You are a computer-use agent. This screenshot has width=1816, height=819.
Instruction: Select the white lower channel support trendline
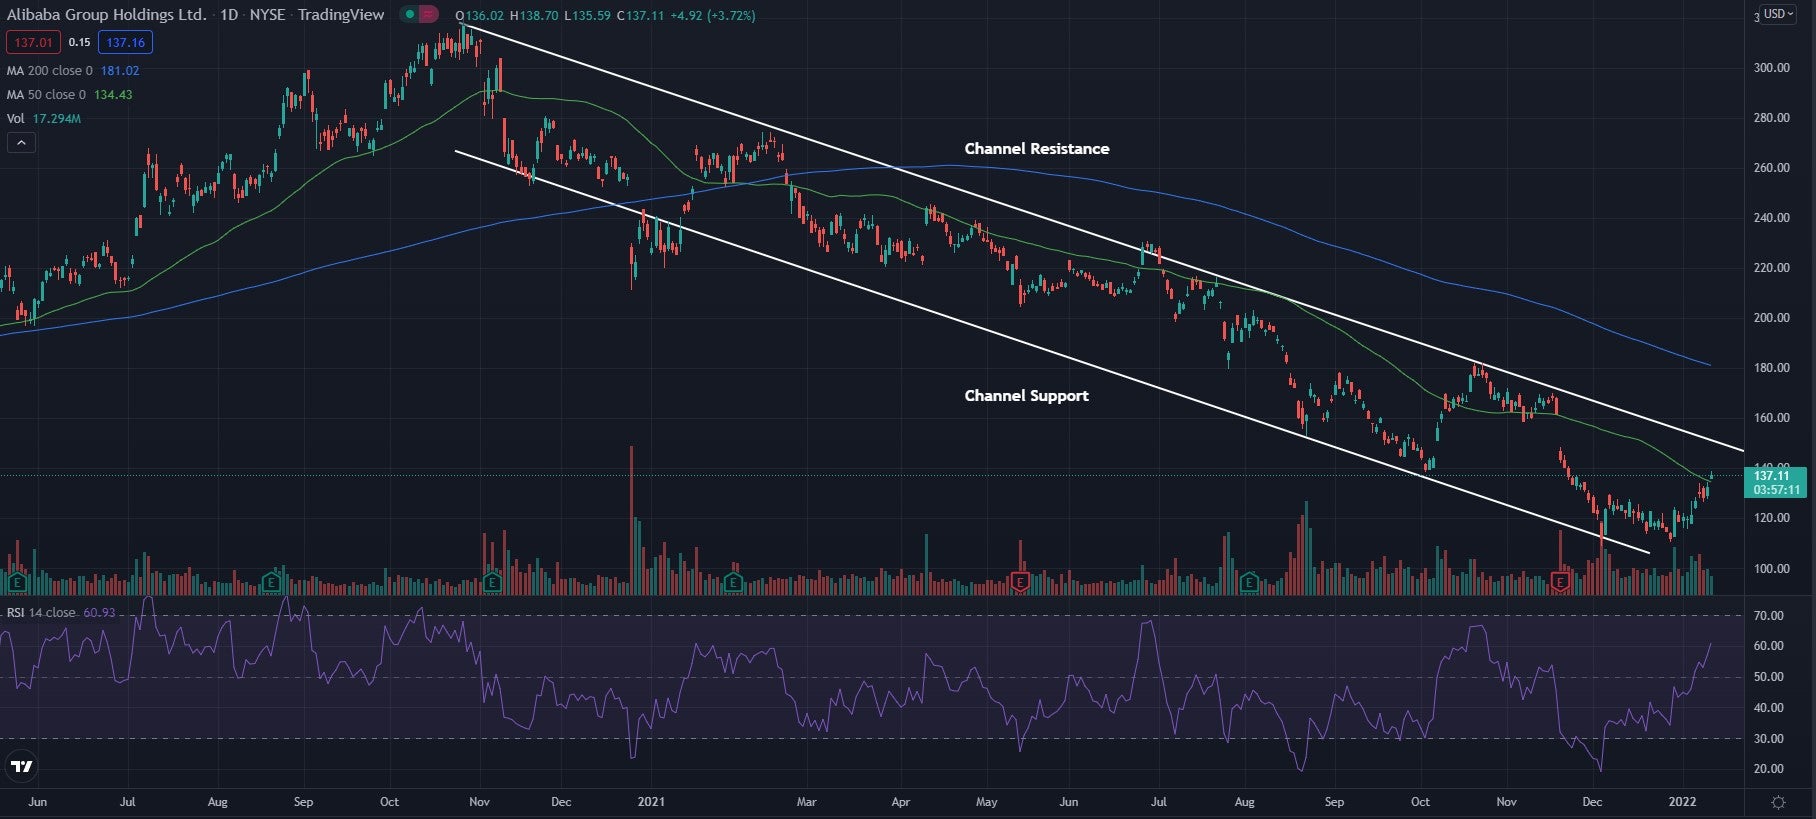(x=1050, y=351)
